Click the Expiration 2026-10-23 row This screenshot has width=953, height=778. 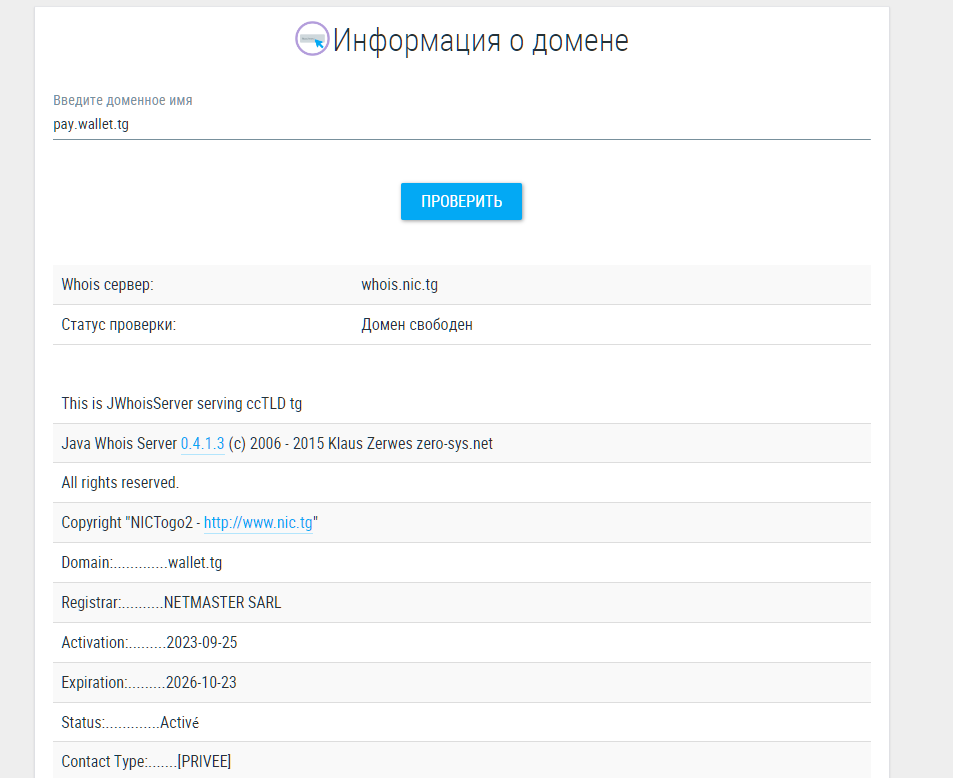pos(461,683)
